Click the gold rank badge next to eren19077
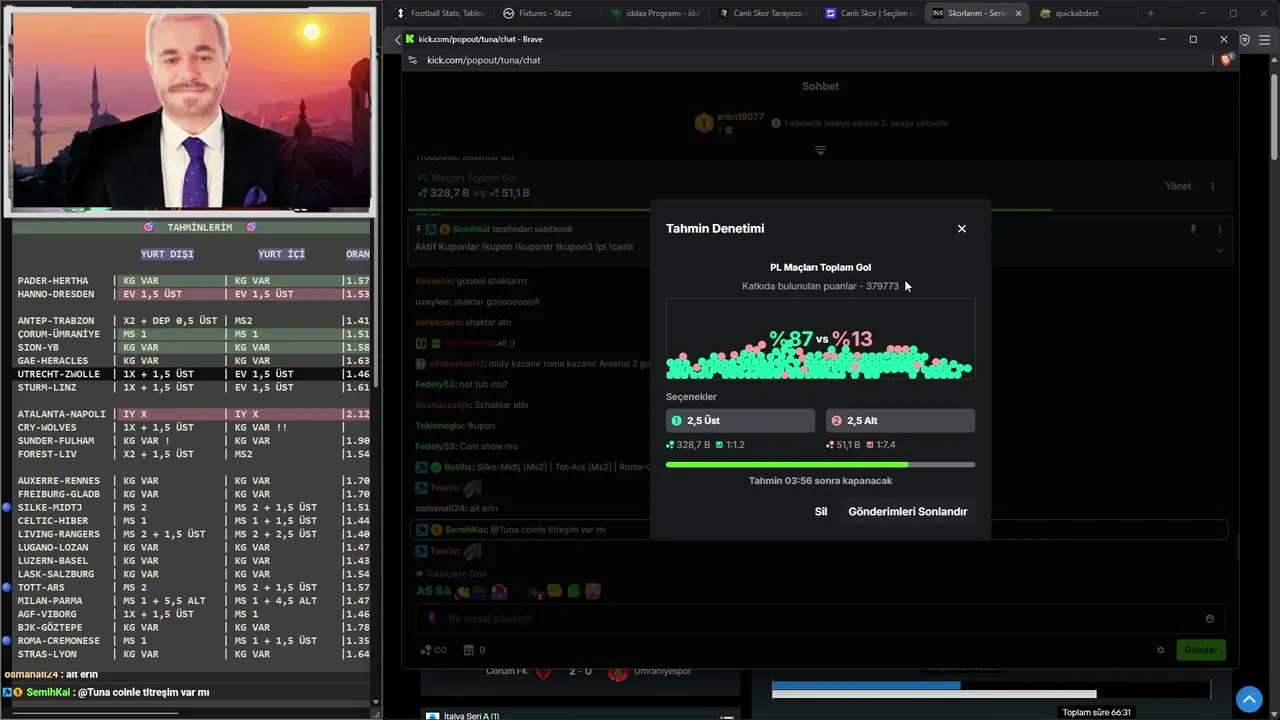 tap(704, 123)
